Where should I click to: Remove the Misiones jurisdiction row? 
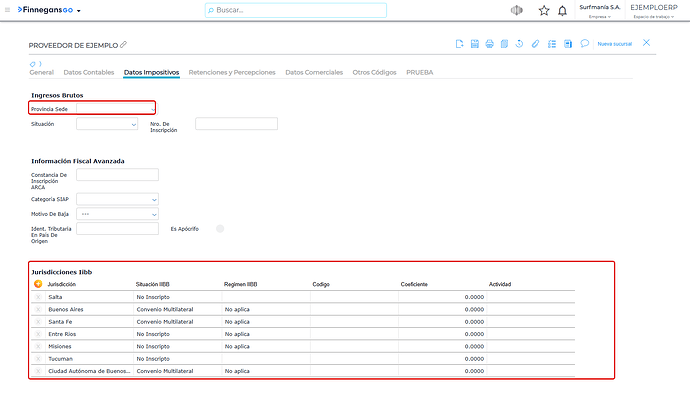[38, 347]
